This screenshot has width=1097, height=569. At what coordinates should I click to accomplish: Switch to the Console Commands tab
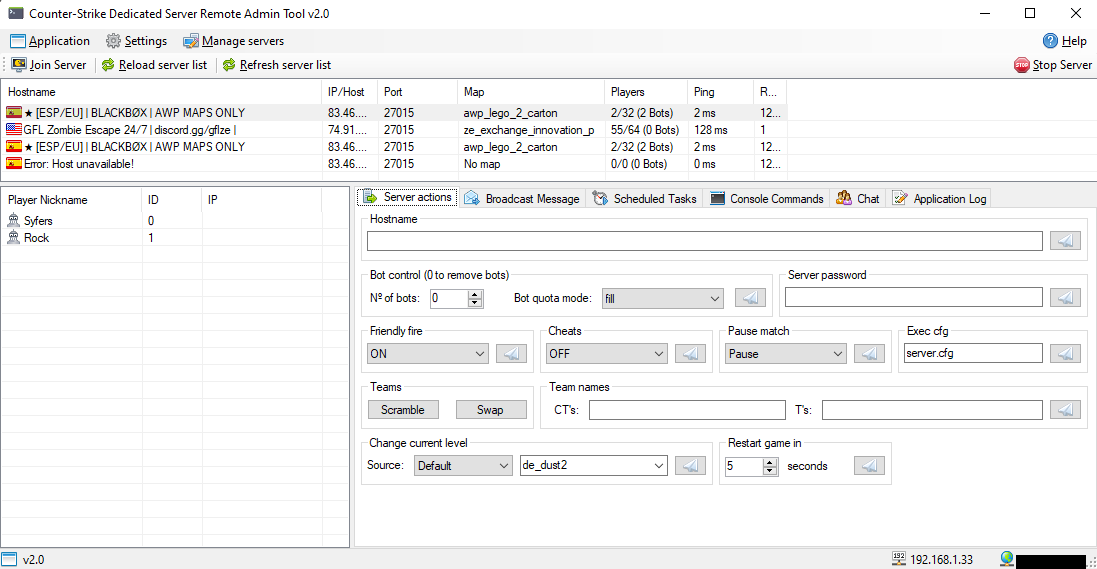tap(767, 199)
